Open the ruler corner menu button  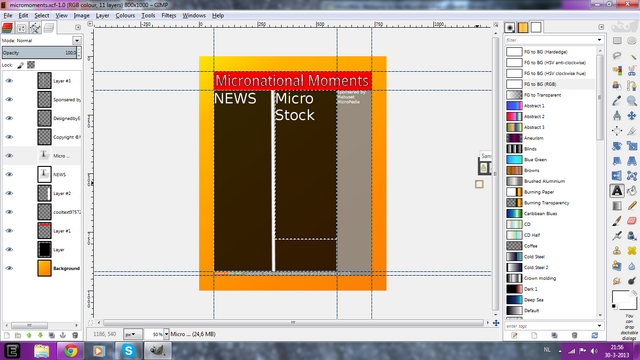pyautogui.click(x=90, y=24)
